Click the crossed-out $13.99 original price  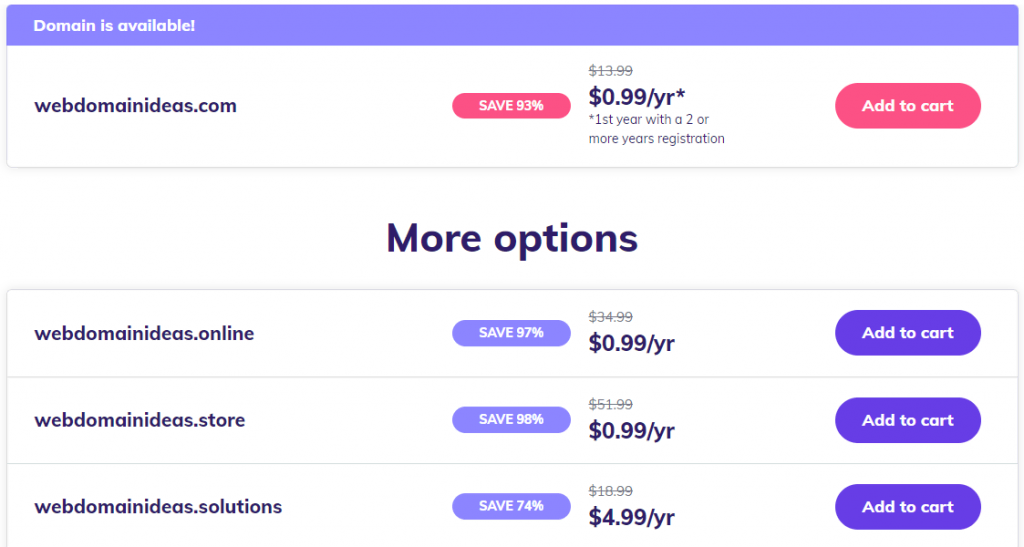point(610,71)
